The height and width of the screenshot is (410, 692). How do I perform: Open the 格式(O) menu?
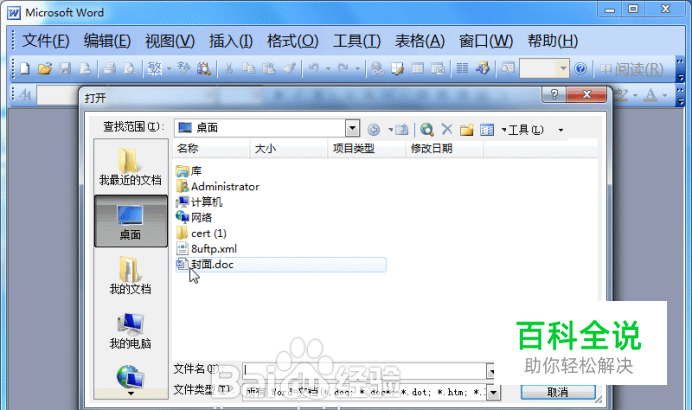click(293, 41)
